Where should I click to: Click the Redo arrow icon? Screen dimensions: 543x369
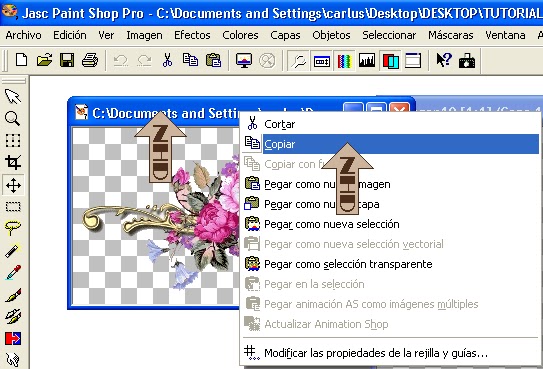pos(144,61)
